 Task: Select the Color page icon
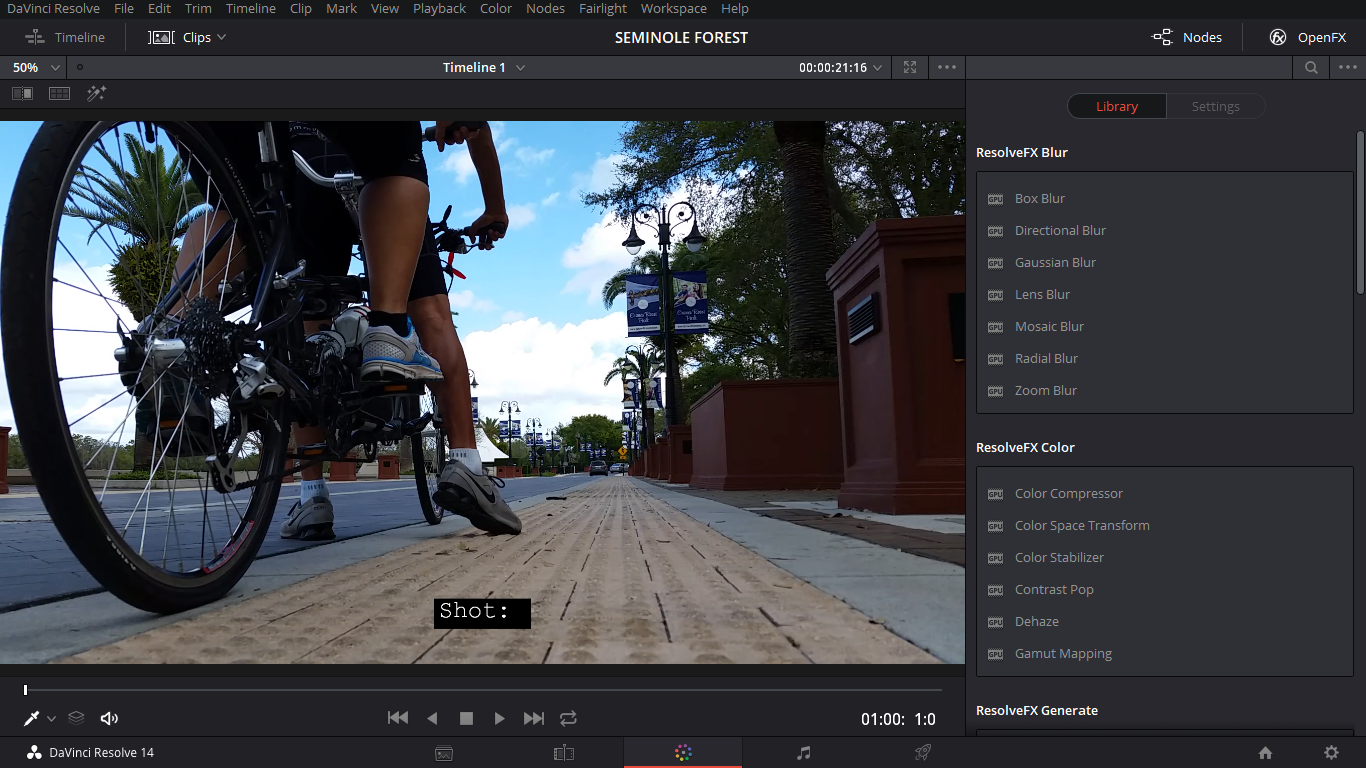click(x=683, y=753)
